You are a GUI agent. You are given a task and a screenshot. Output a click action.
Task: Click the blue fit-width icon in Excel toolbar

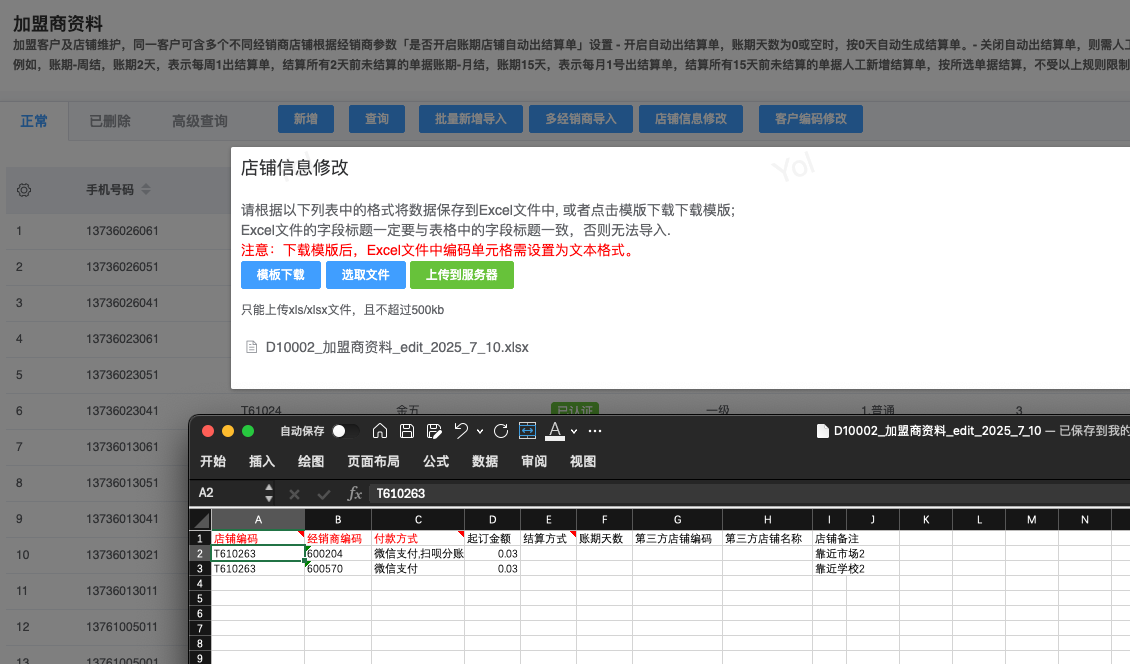click(x=528, y=431)
